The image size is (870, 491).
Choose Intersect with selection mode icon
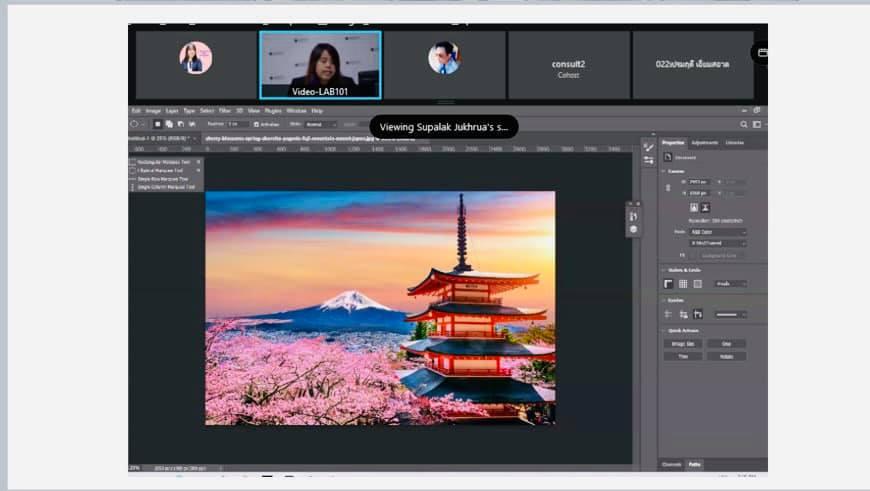click(193, 124)
